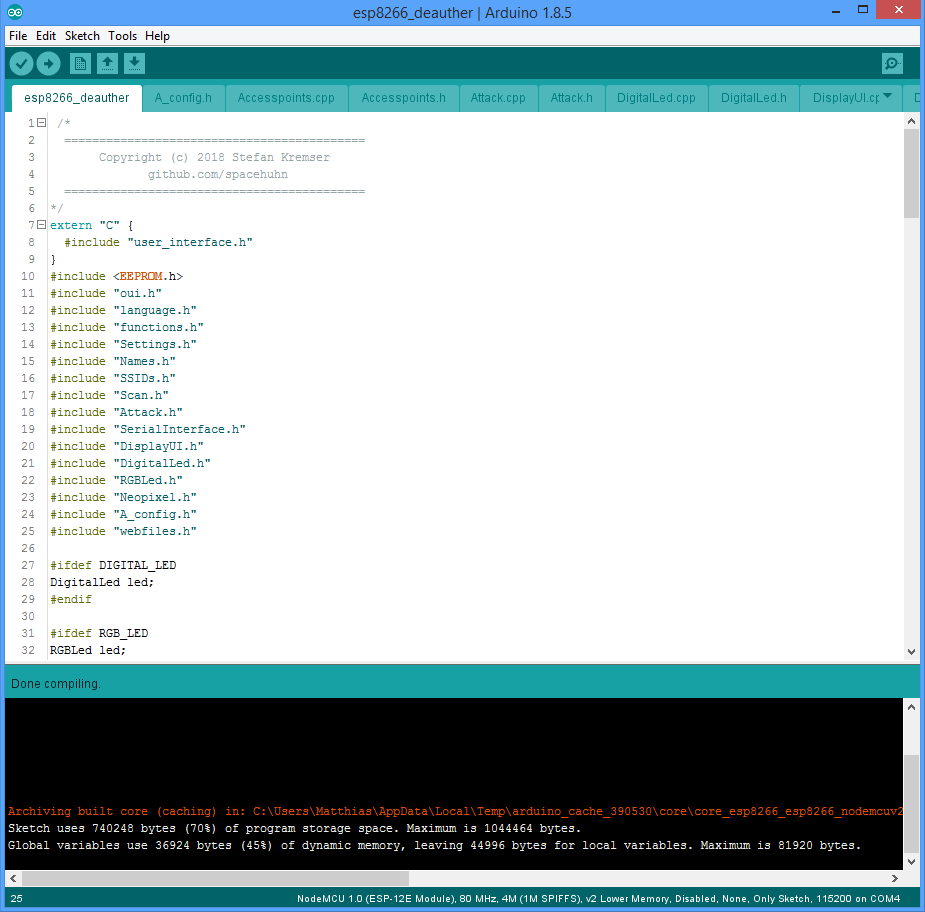
Task: Open the File menu
Action: tap(17, 35)
